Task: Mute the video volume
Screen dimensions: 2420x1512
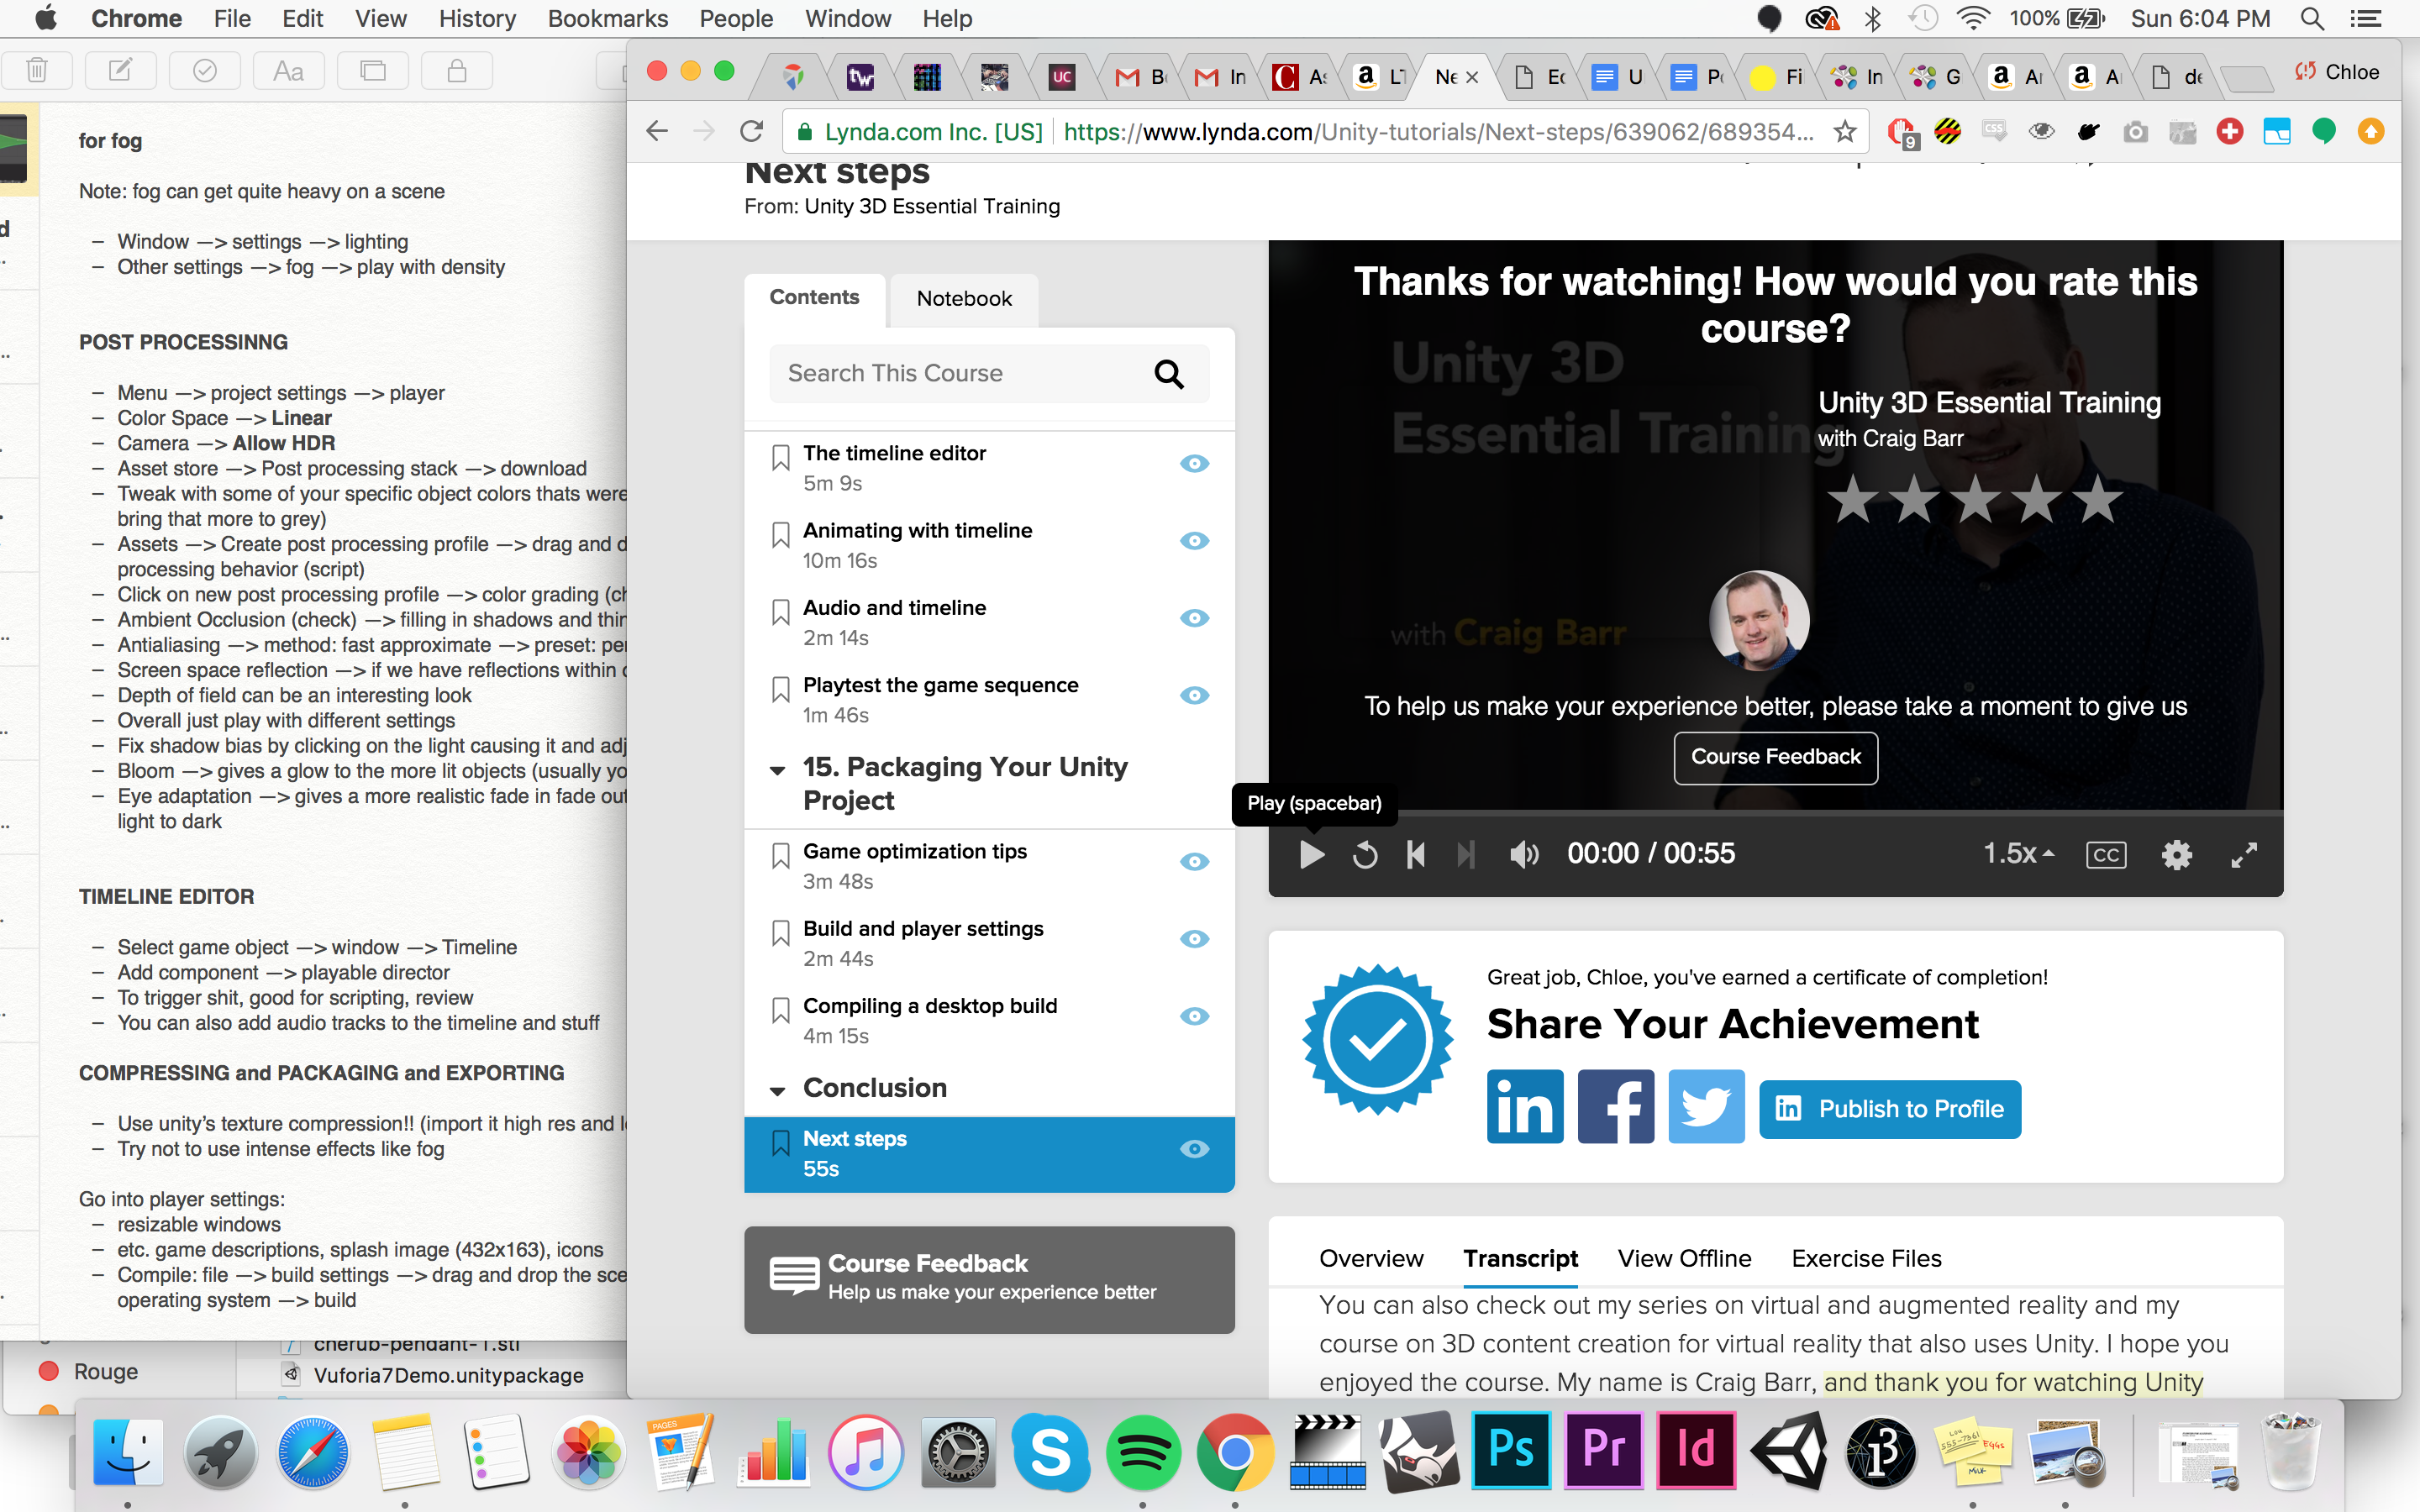Action: click(1524, 855)
